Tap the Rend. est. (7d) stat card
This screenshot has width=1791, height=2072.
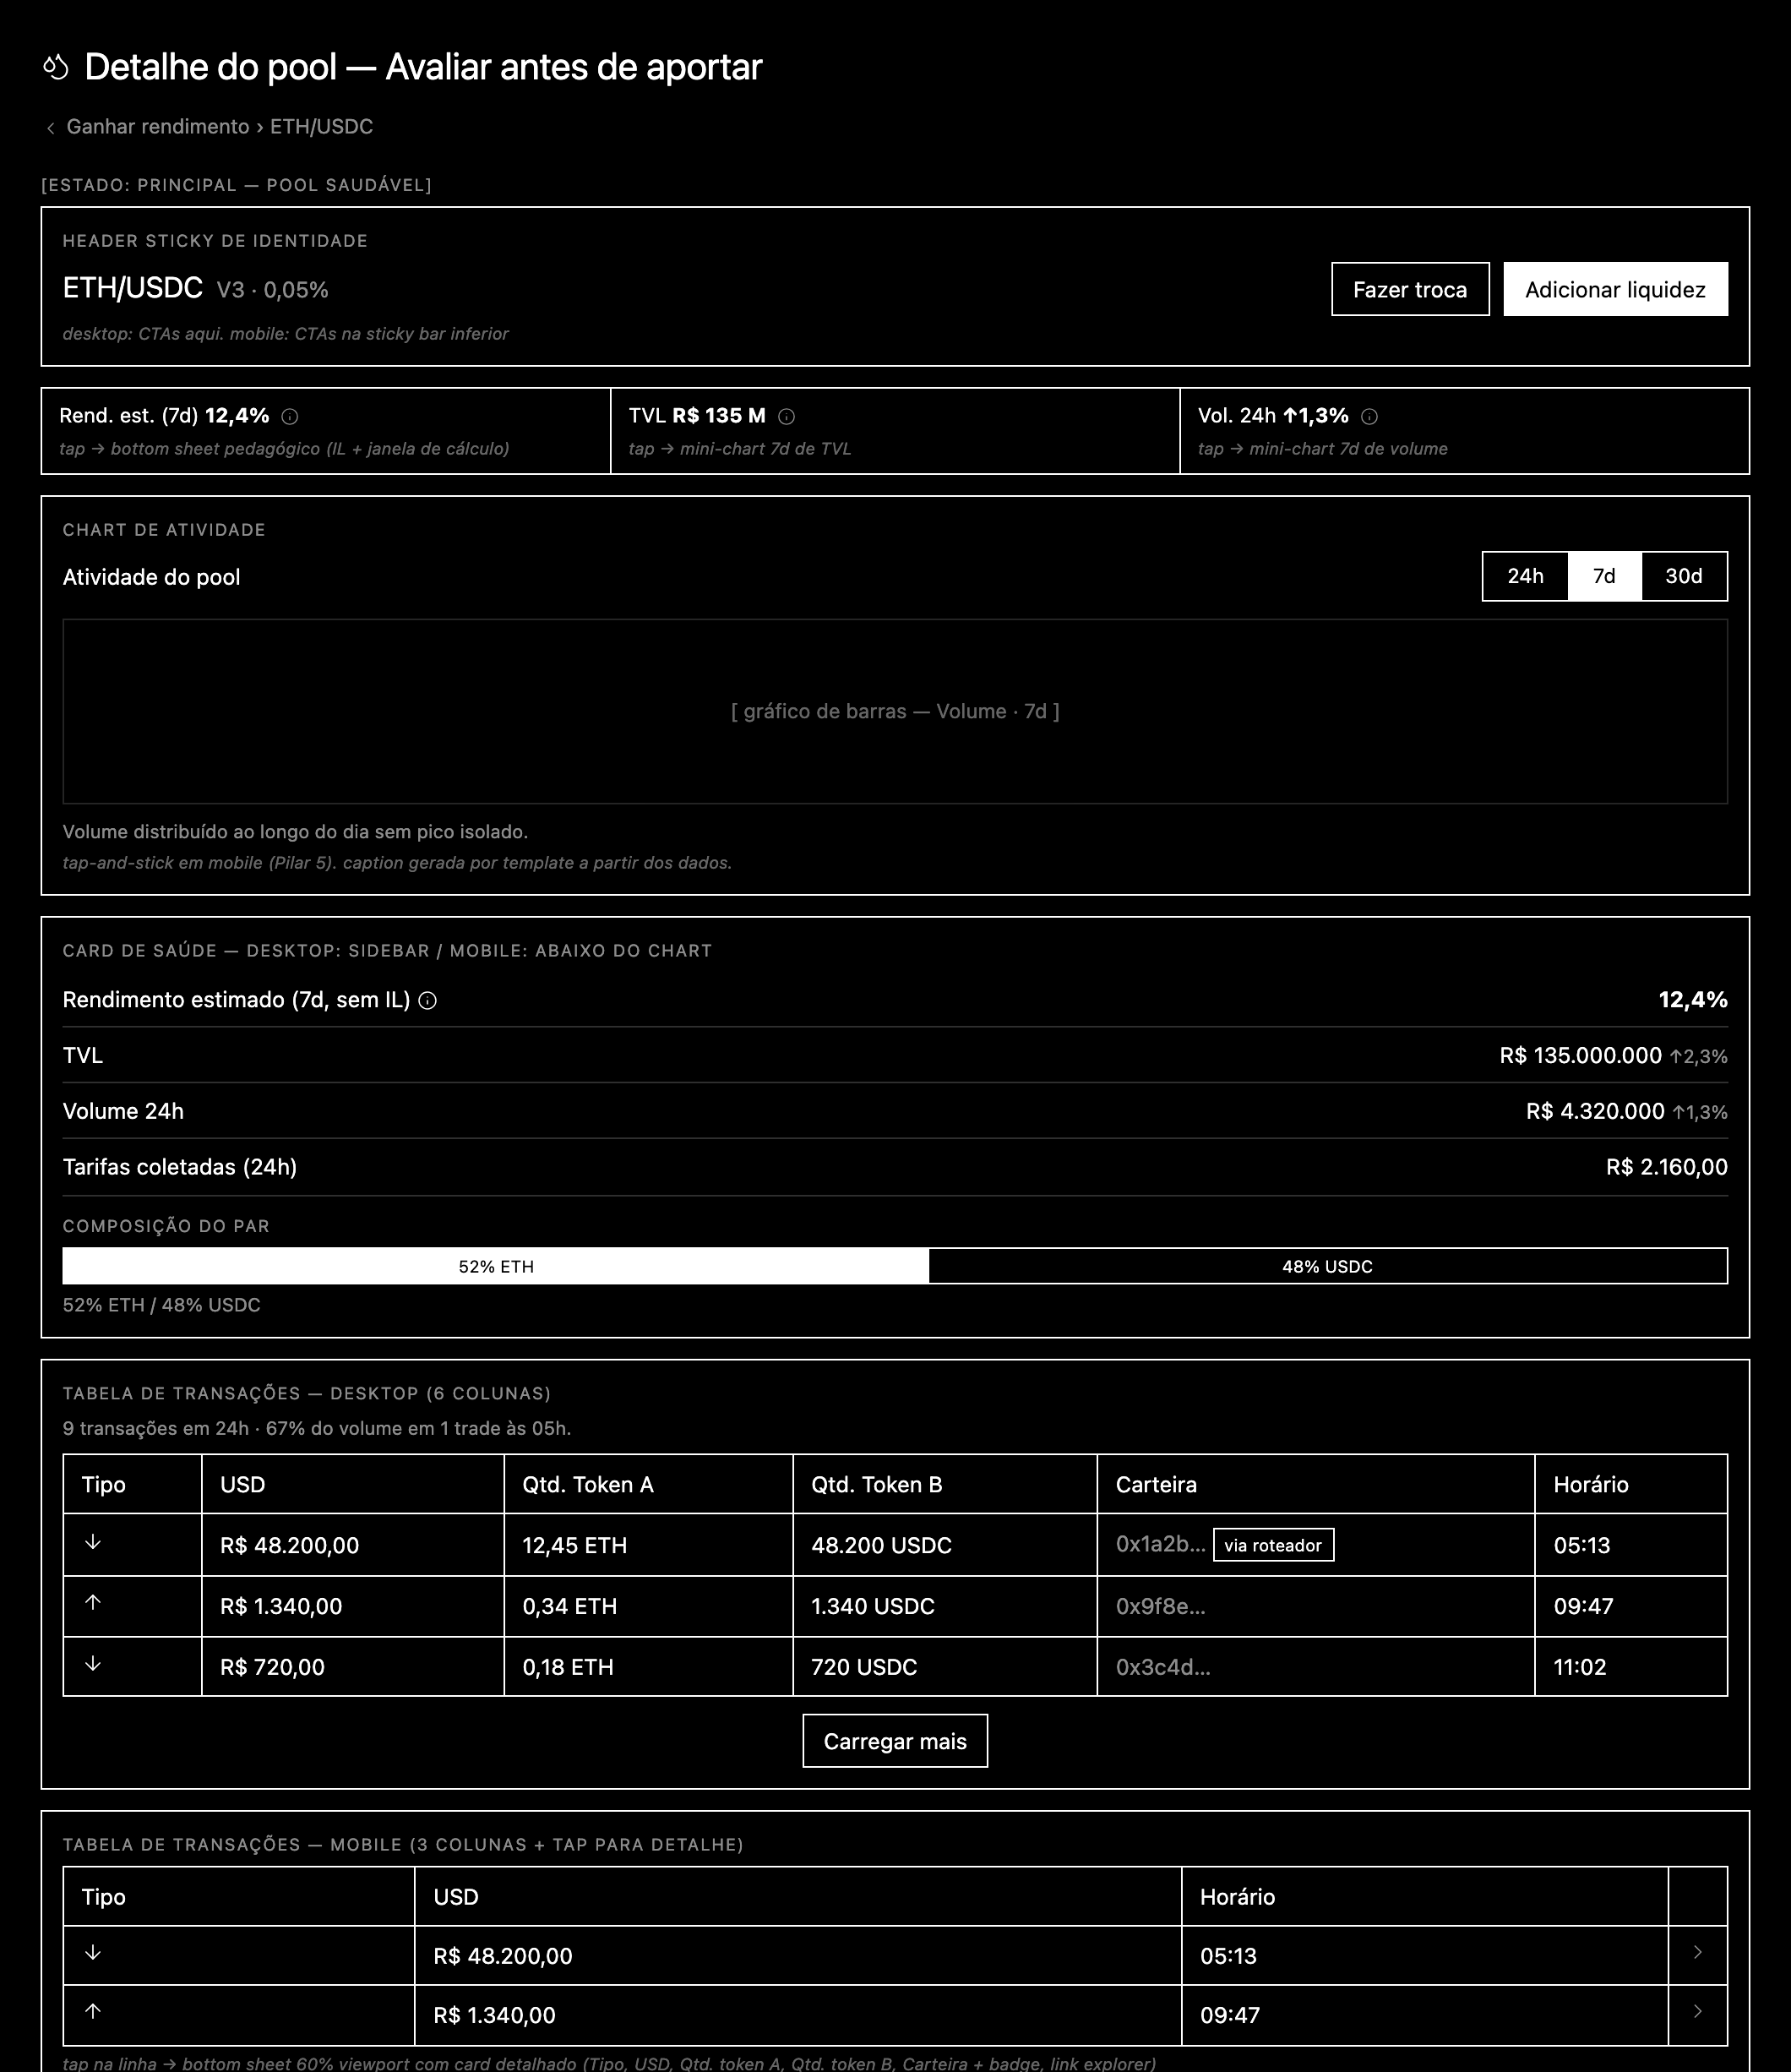(x=326, y=431)
